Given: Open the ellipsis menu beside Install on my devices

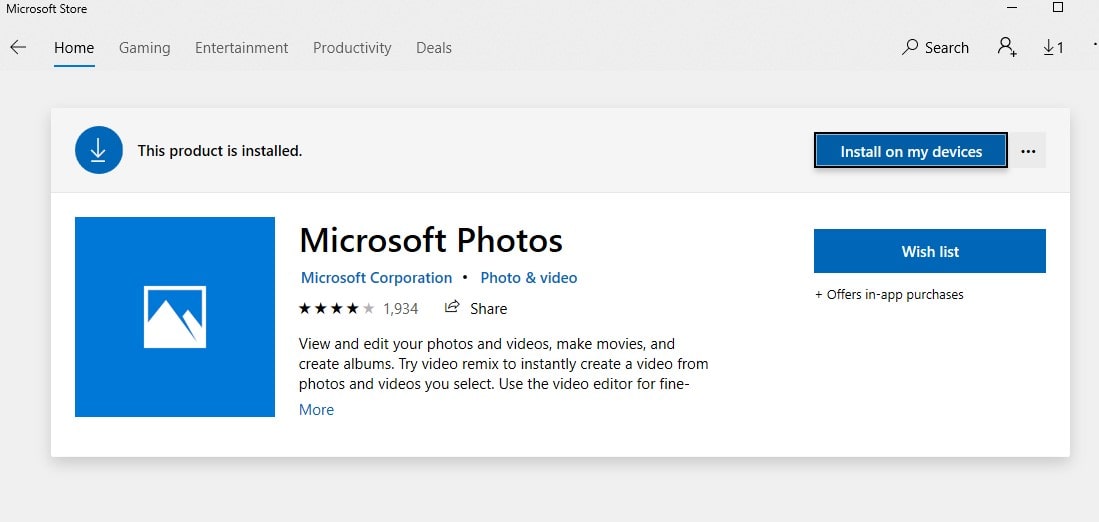Looking at the screenshot, I should pos(1028,151).
